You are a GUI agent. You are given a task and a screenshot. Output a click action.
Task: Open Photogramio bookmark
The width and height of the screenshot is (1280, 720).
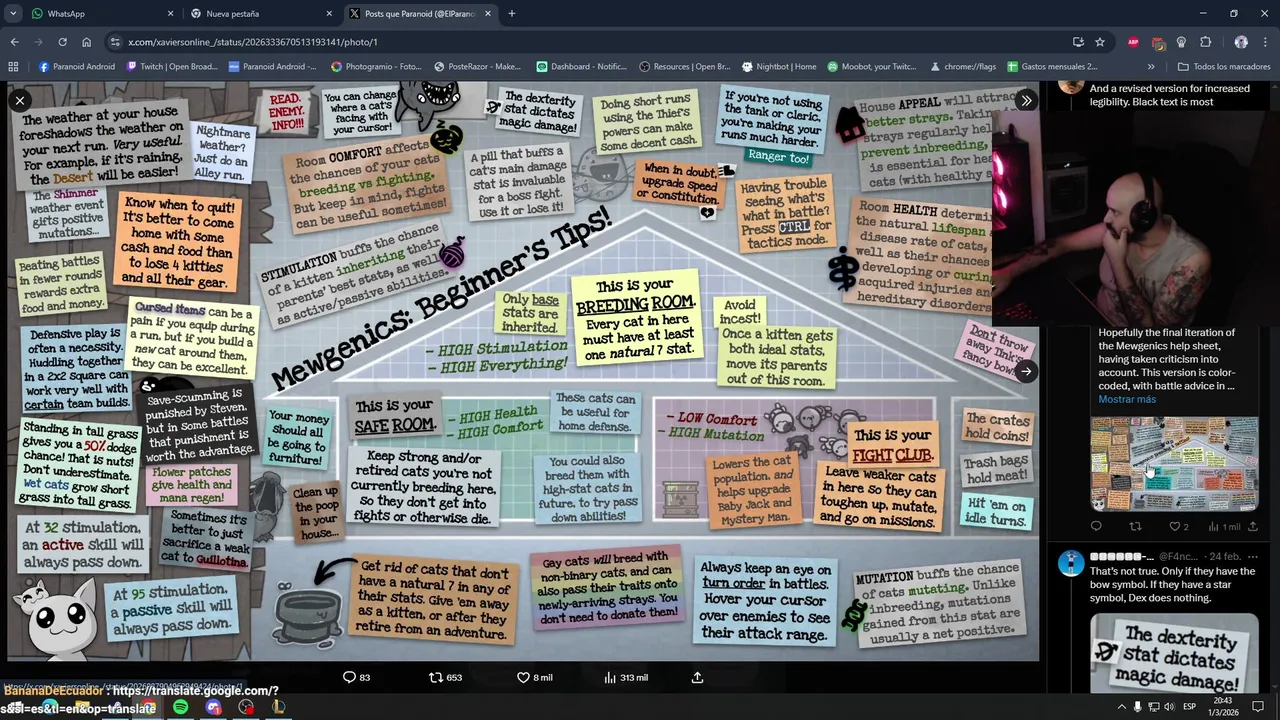[376, 67]
